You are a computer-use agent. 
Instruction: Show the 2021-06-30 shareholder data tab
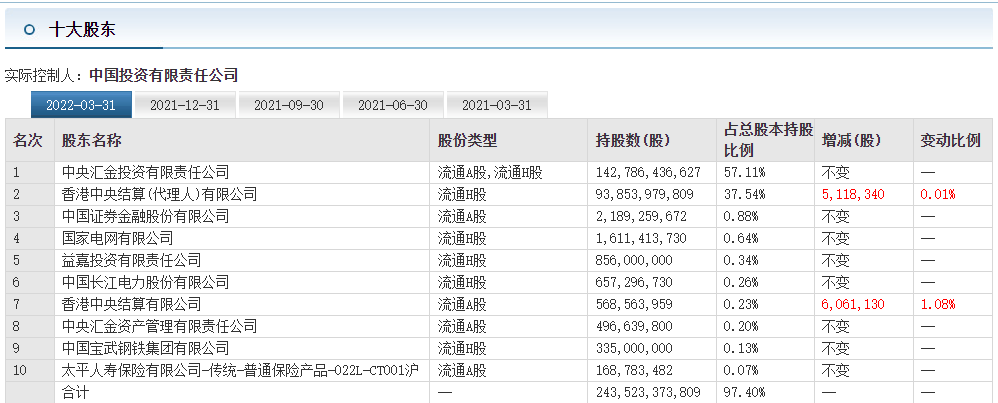[393, 105]
